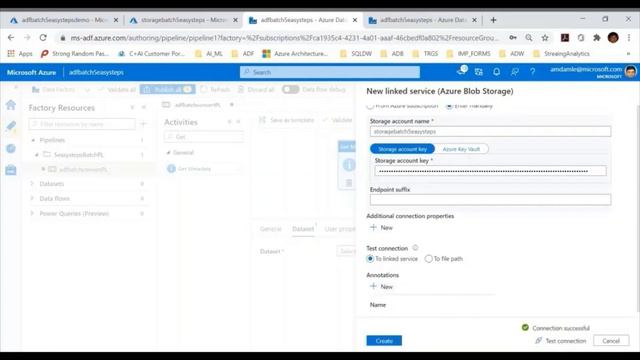Open the ADF bookmark folder
The width and height of the screenshot is (640, 360).
tap(242, 53)
